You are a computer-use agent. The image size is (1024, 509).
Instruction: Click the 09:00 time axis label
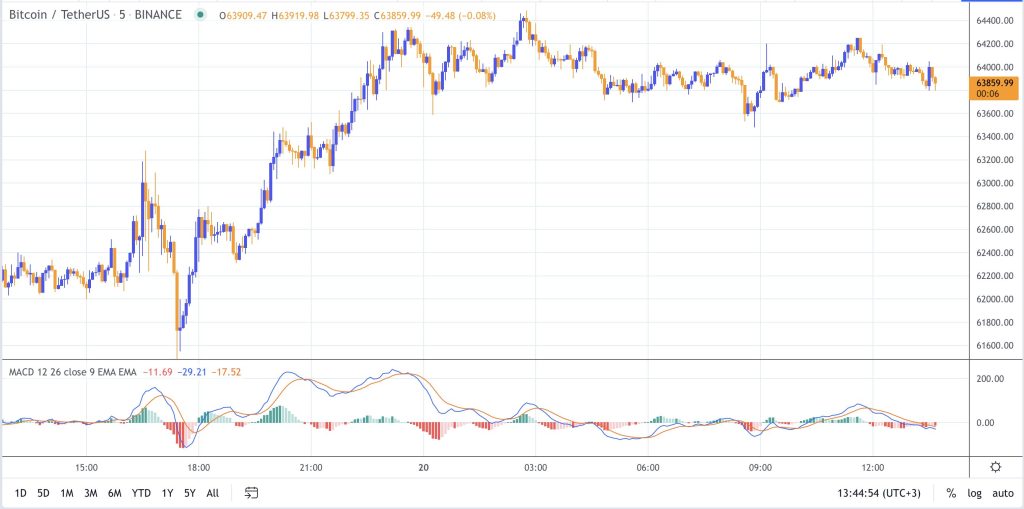pyautogui.click(x=761, y=467)
